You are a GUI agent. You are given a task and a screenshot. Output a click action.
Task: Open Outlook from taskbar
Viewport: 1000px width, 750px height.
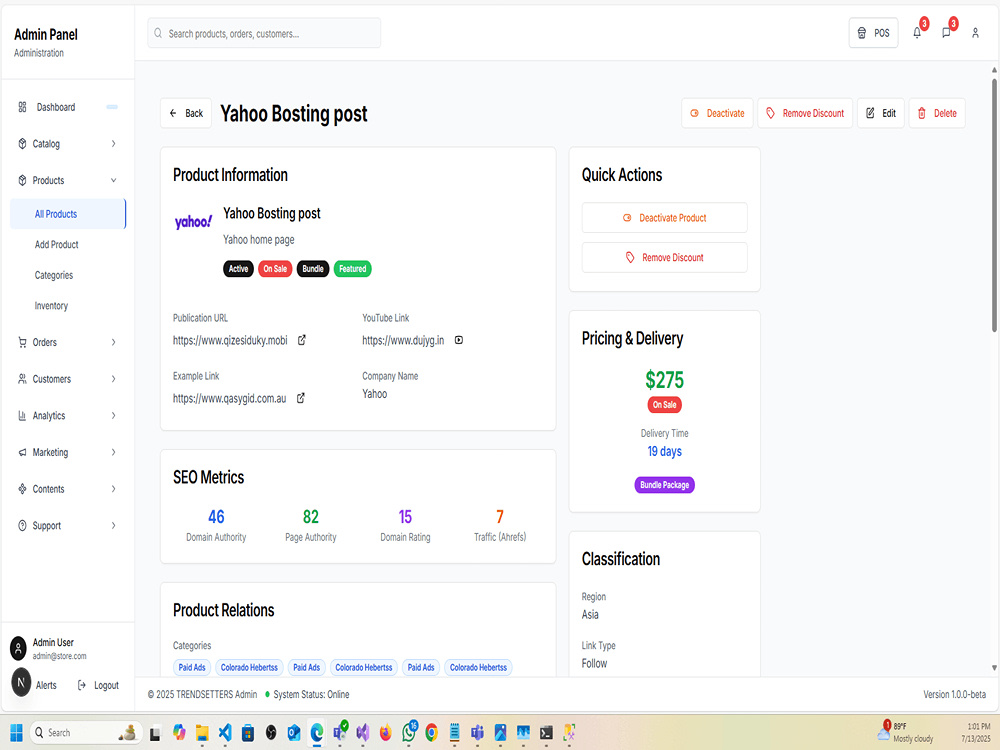point(293,733)
